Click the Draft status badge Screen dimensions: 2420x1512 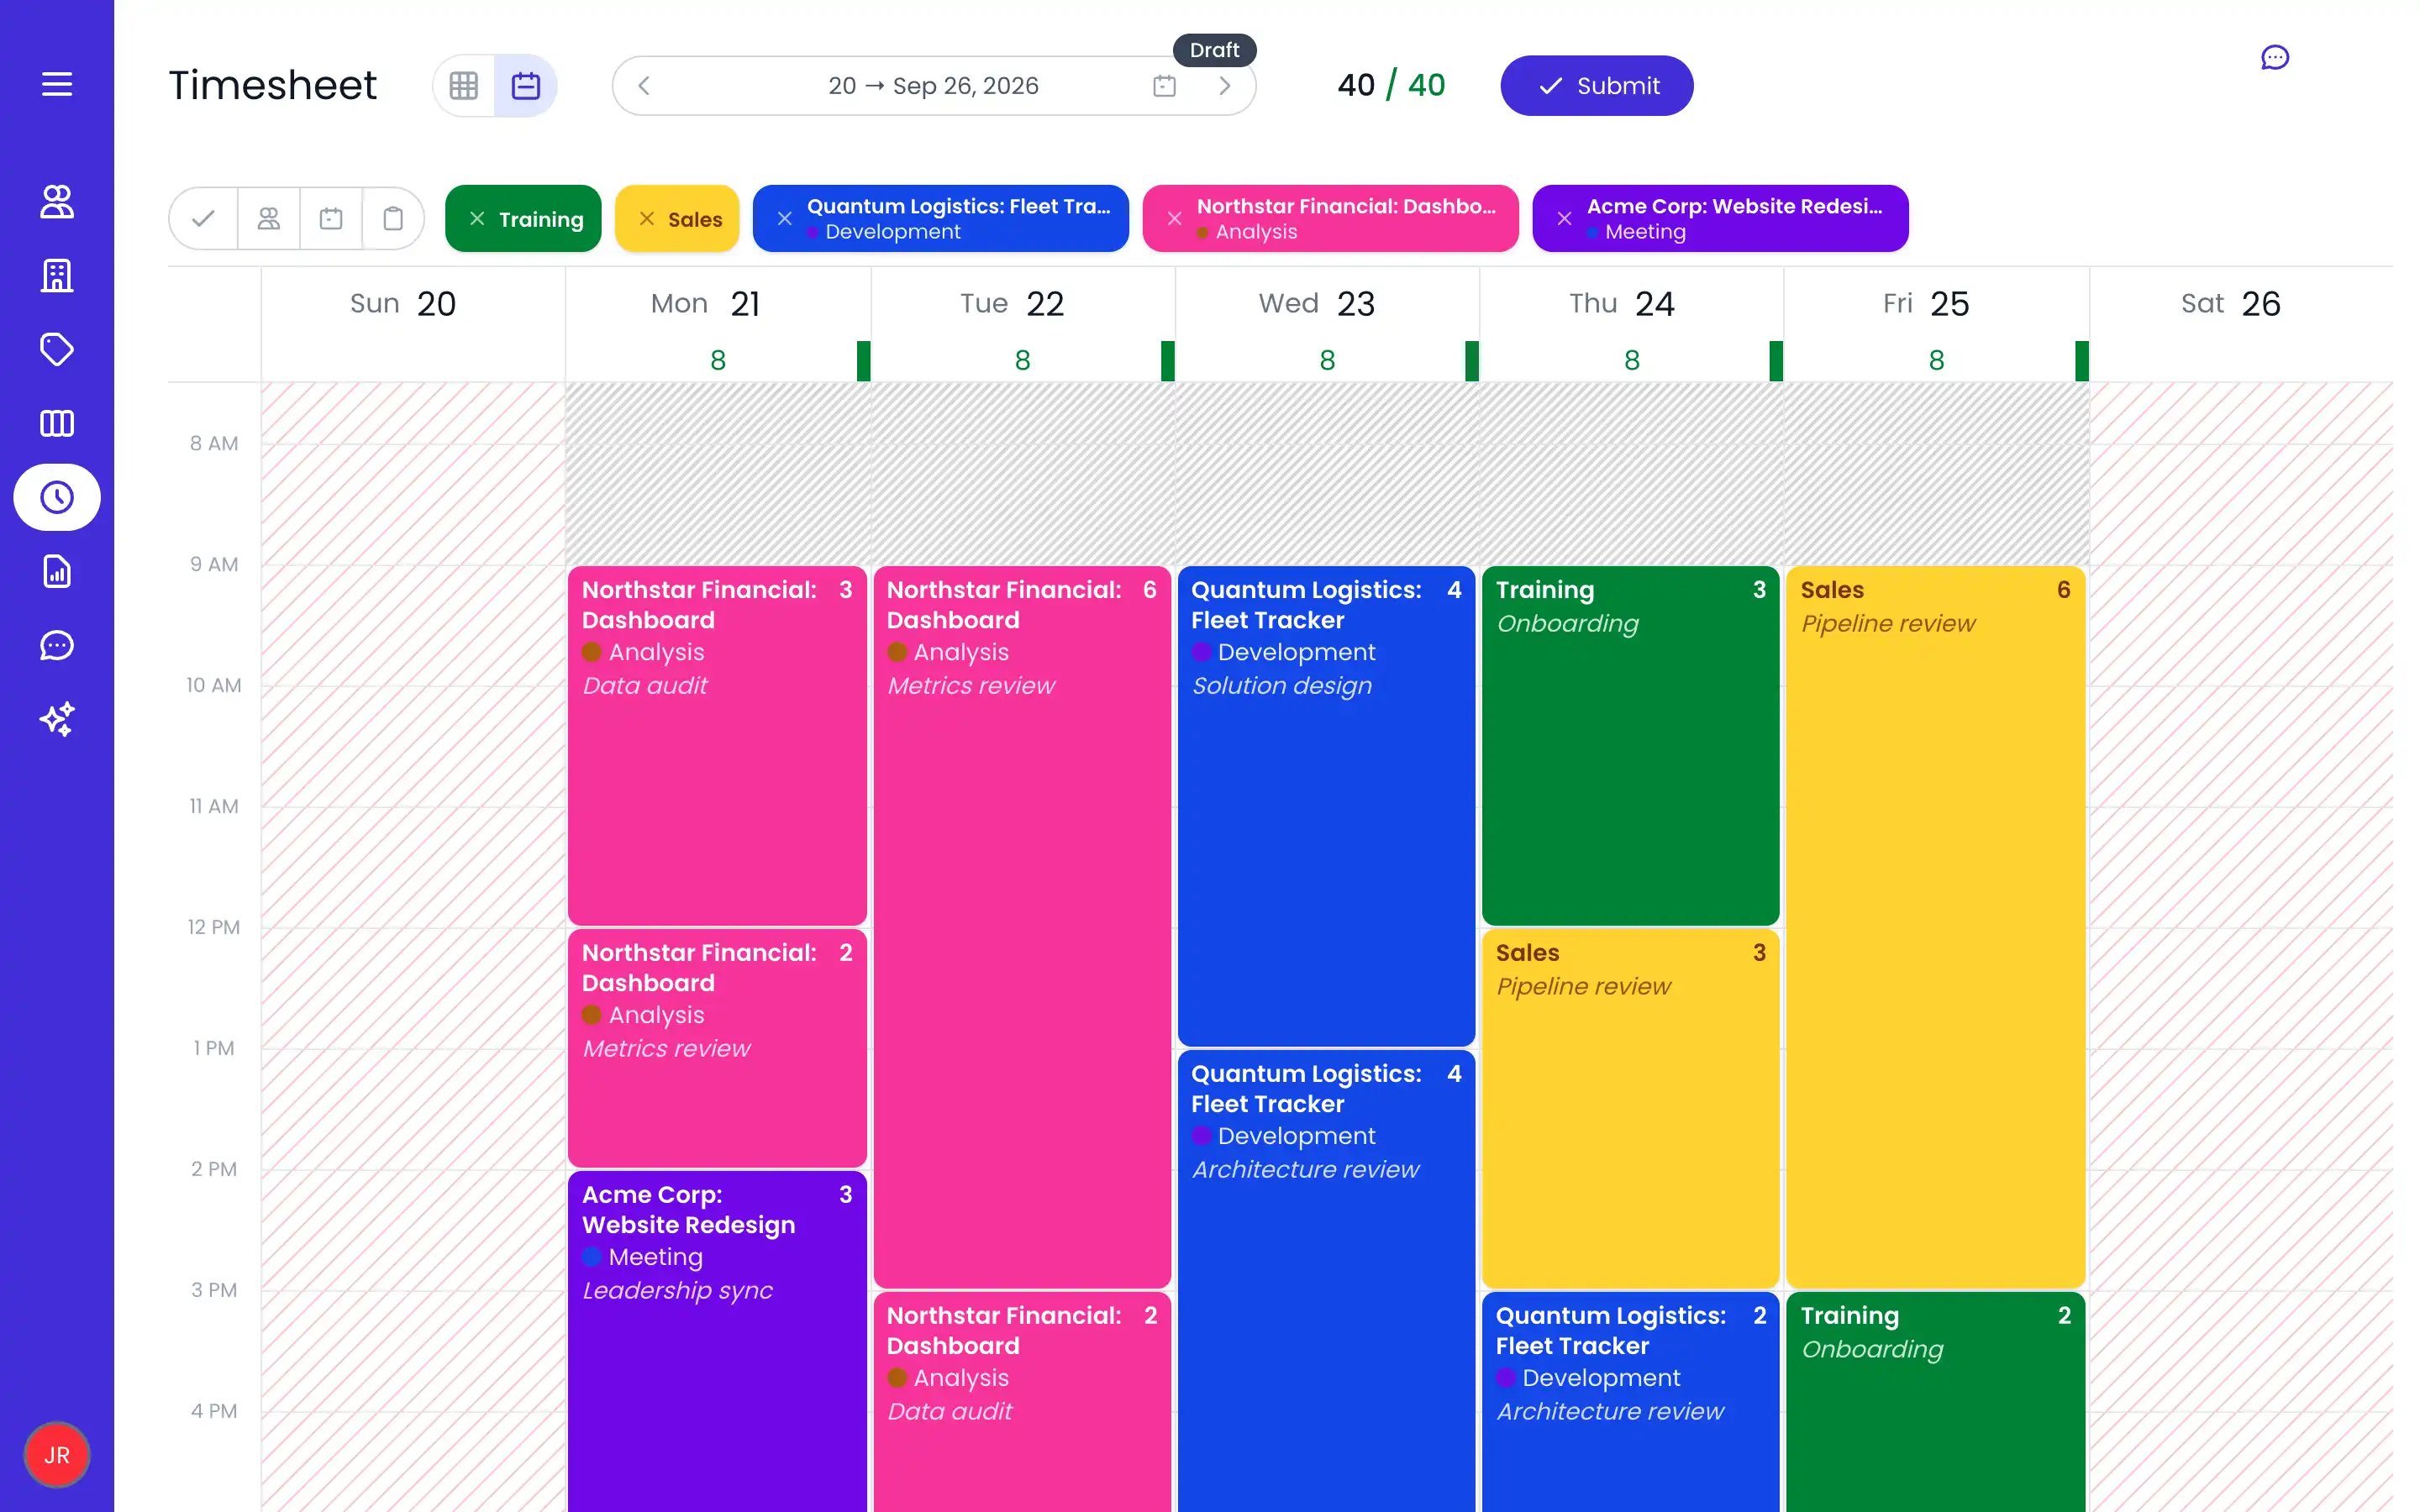click(1214, 50)
